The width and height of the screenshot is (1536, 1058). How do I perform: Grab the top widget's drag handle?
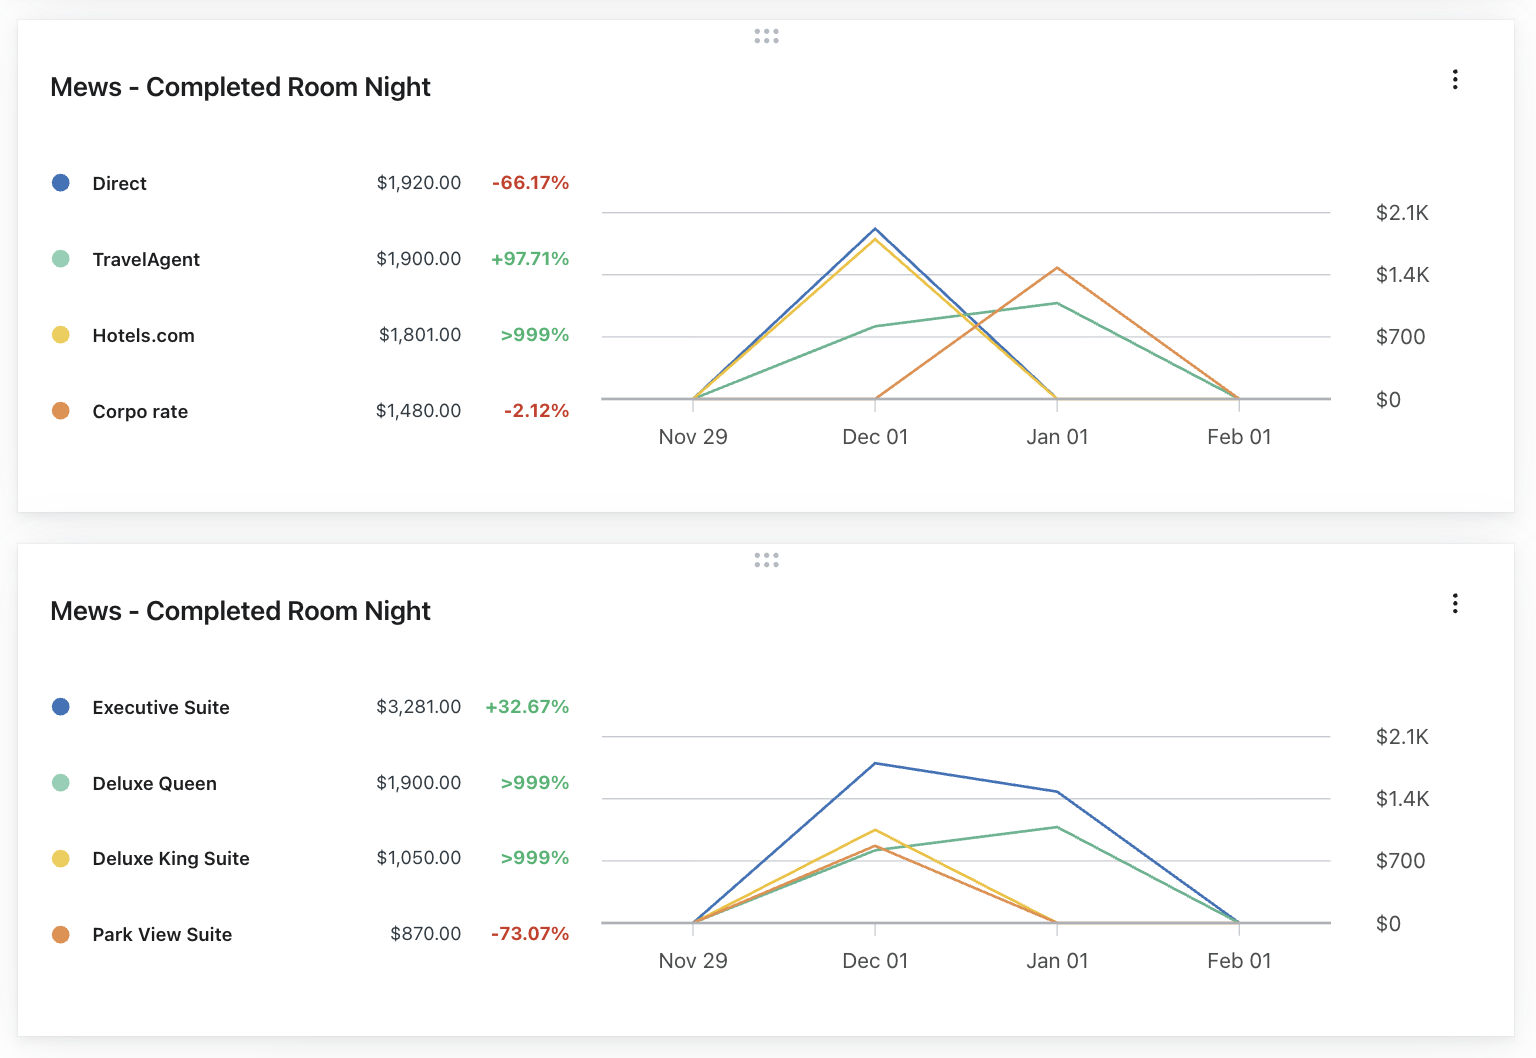coord(766,36)
